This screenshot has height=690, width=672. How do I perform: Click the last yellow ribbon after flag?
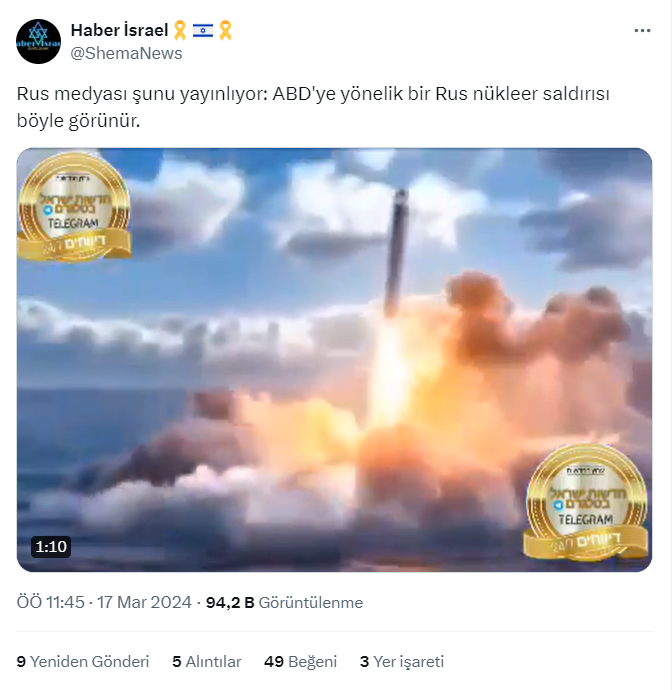(225, 30)
